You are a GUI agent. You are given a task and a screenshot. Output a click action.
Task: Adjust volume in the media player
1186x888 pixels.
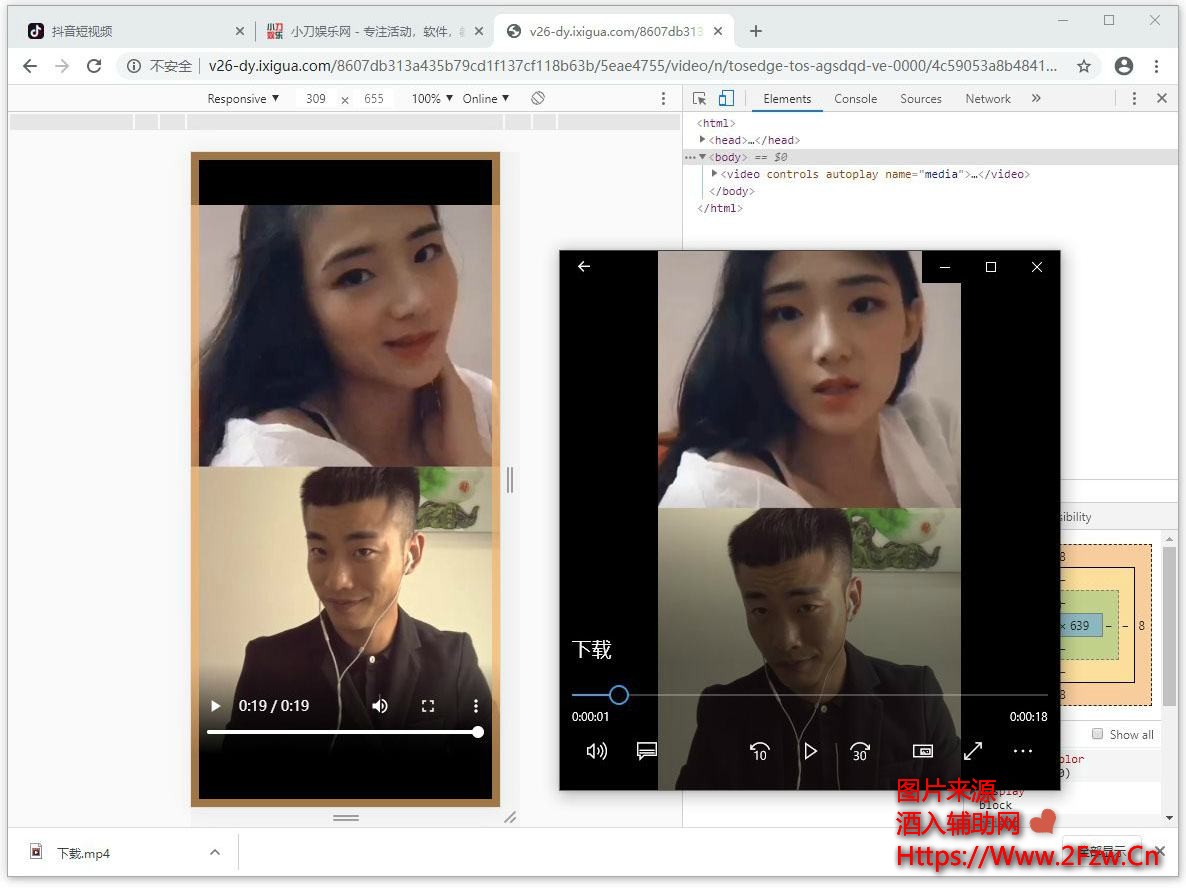pos(597,751)
